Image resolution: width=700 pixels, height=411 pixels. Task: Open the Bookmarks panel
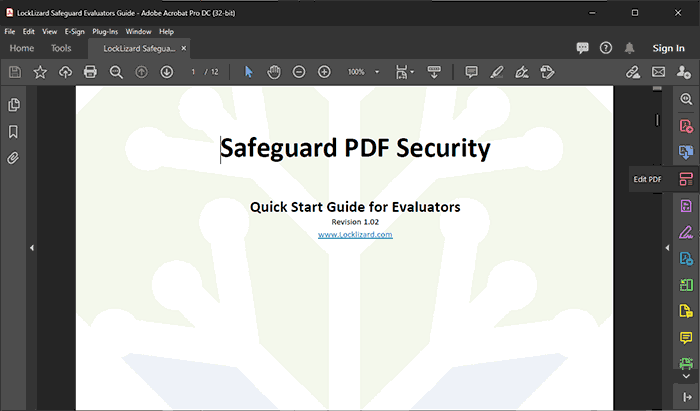pyautogui.click(x=13, y=132)
